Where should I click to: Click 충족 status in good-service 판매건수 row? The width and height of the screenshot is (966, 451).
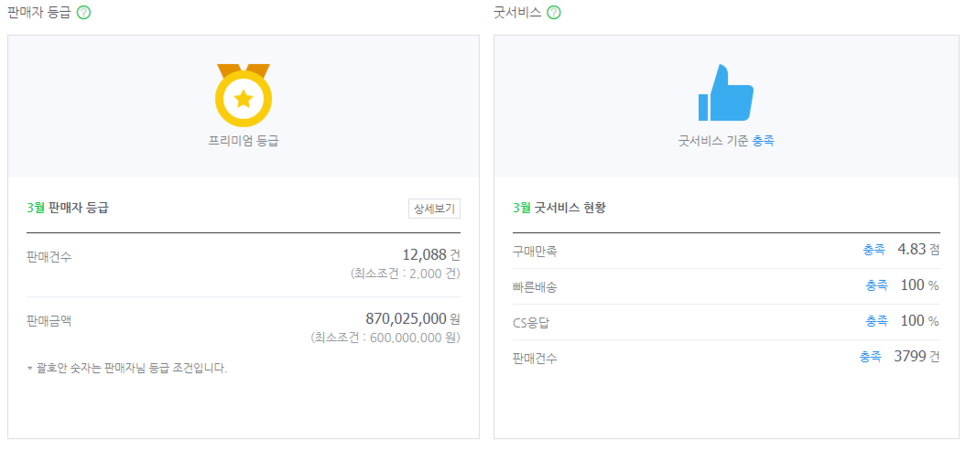click(871, 357)
